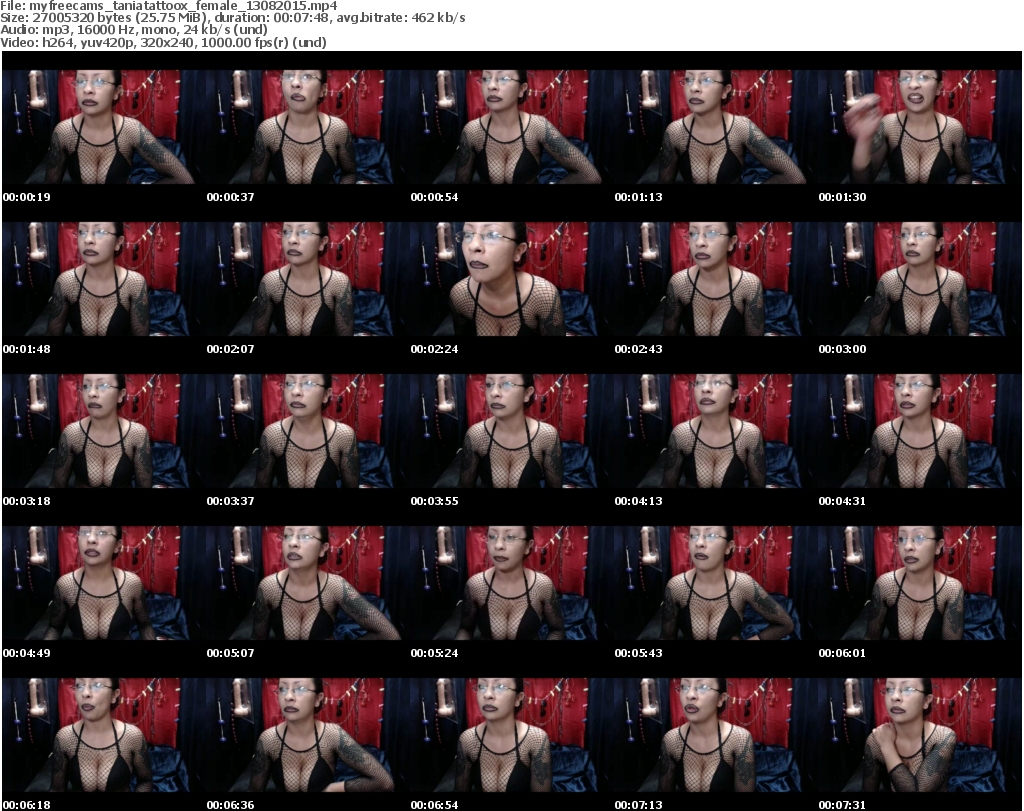Screen dimensions: 1024x811
Task: Click the timestamp text '00:02:07'
Action: [x=231, y=349]
